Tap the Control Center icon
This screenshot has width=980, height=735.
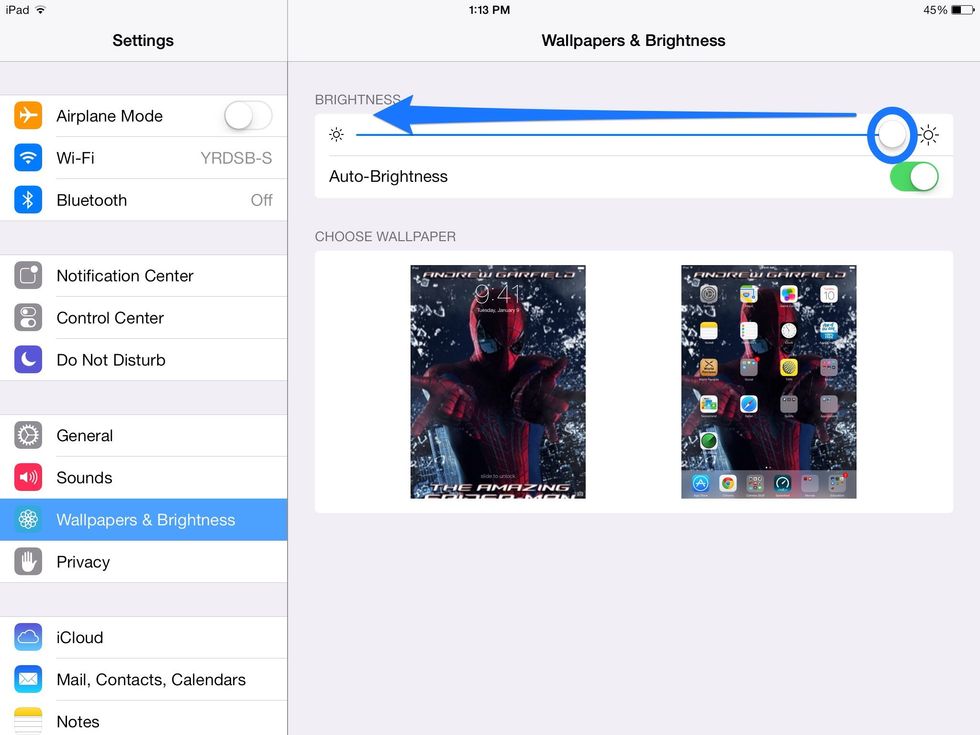[x=28, y=318]
